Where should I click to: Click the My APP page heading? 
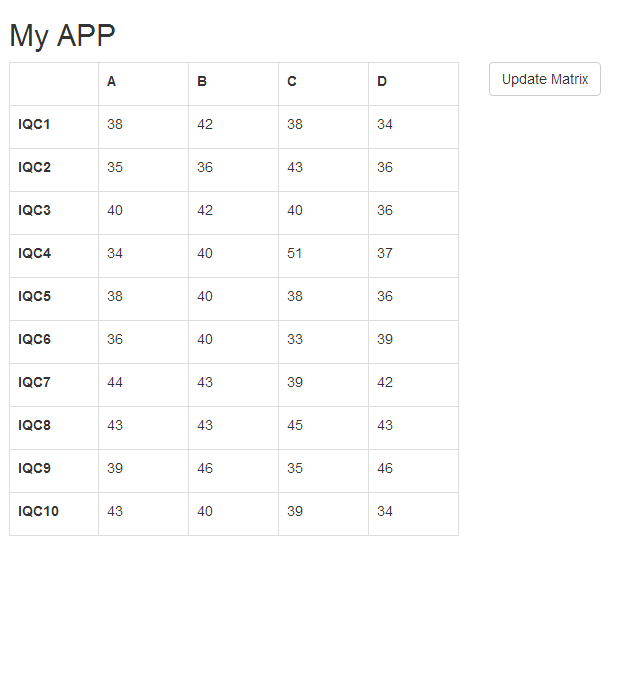[x=62, y=35]
